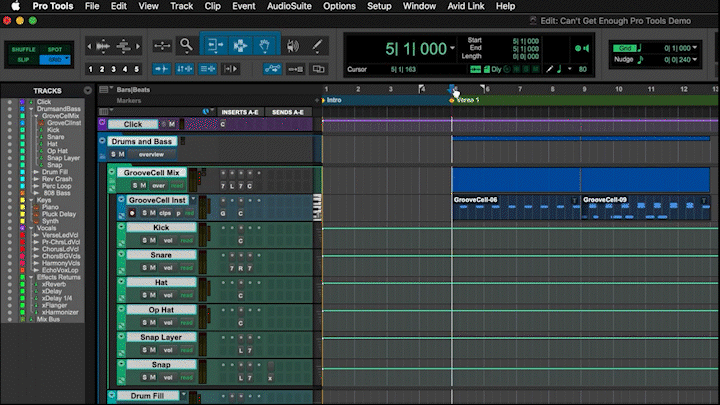The height and width of the screenshot is (405, 720).
Task: Open the AudioSuite menu
Action: click(x=288, y=6)
